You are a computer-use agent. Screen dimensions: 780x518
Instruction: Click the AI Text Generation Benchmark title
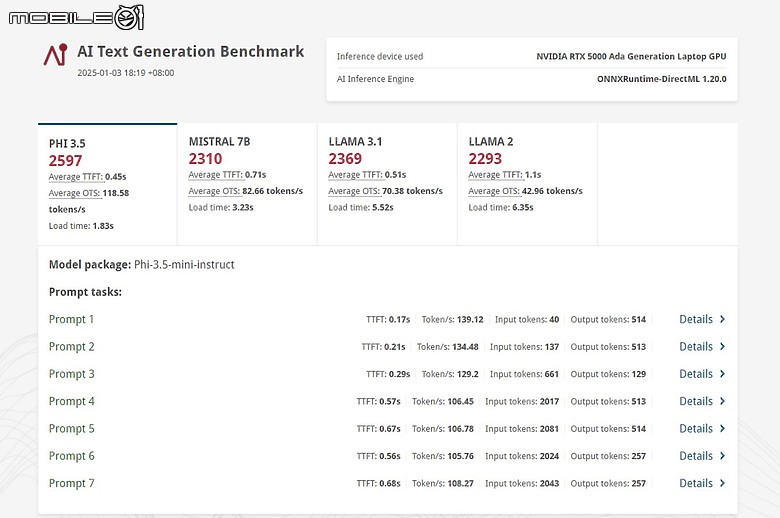coord(191,51)
